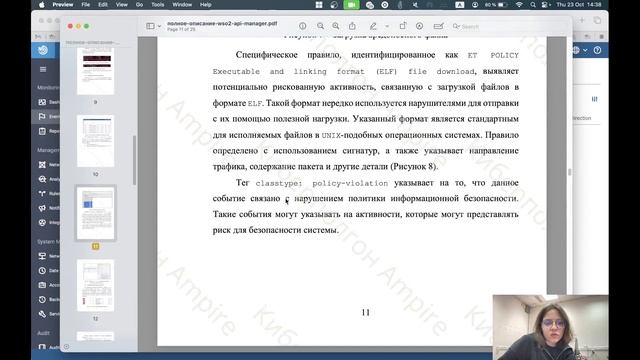Click the Notifications megaphone icon
Image resolution: width=640 pixels, height=360 pixels.
tap(42, 208)
